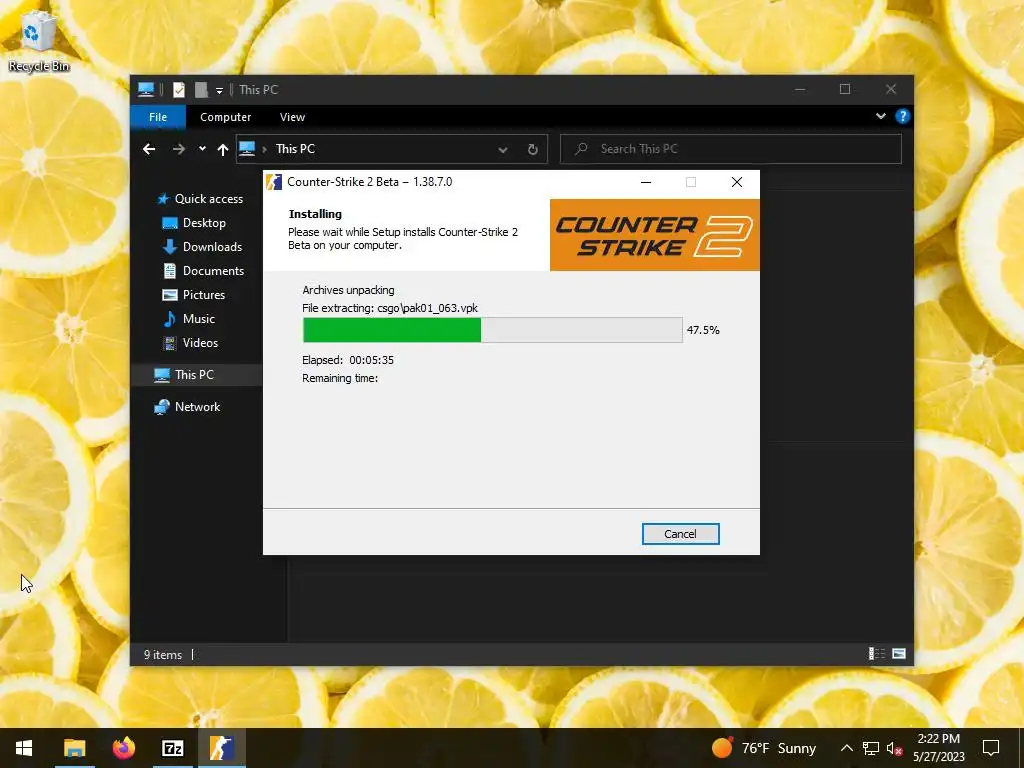Open clock and calendar 2:22 PM
The width and height of the screenshot is (1024, 768).
938,748
